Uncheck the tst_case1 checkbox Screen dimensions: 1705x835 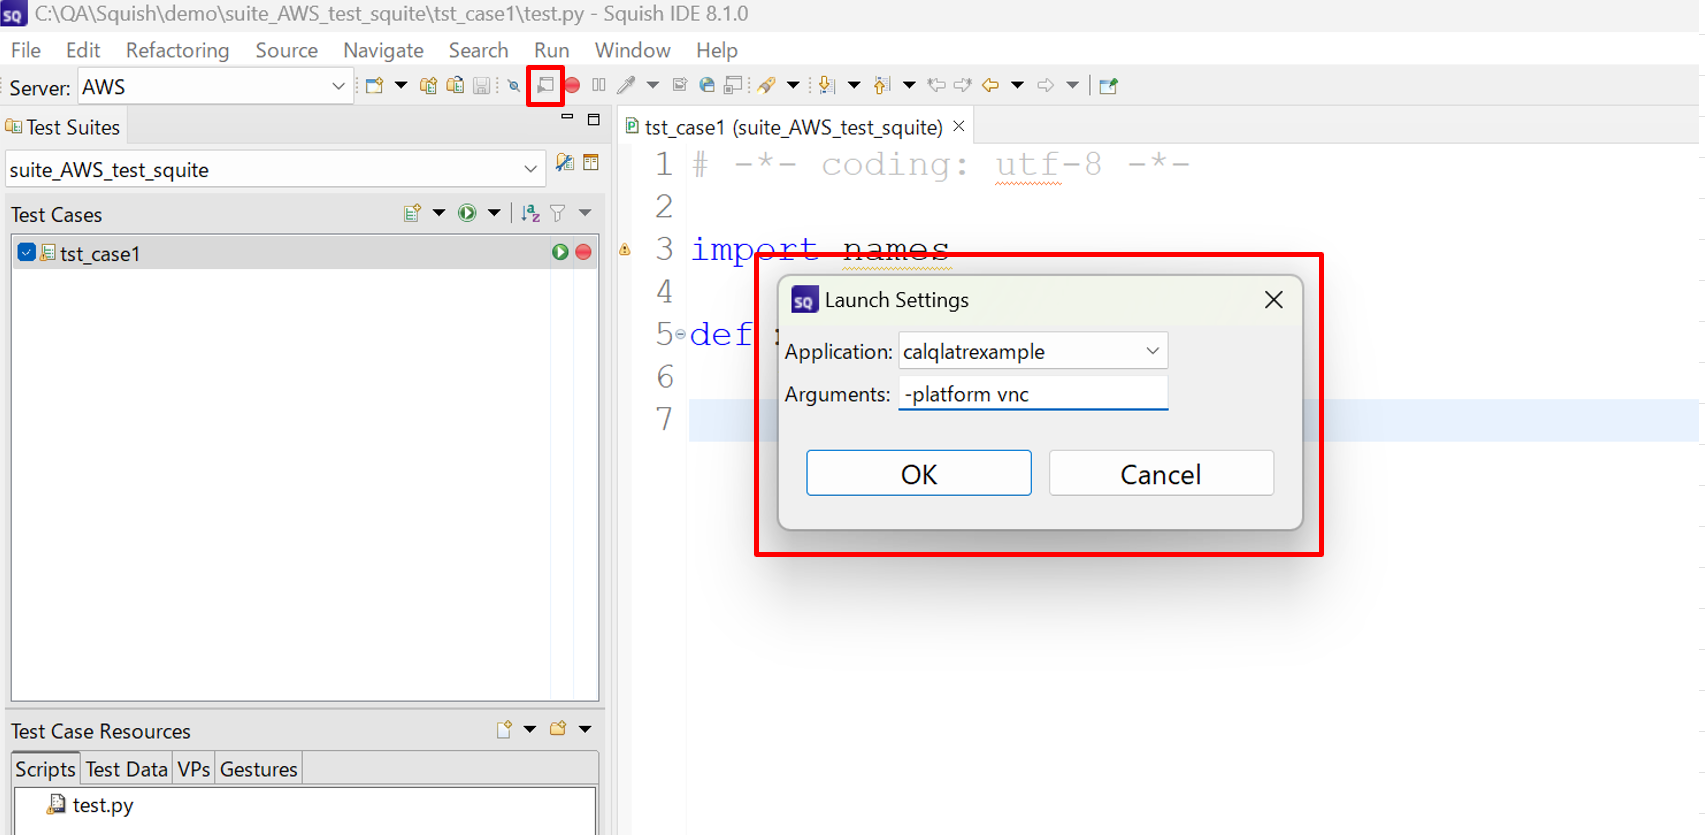27,253
